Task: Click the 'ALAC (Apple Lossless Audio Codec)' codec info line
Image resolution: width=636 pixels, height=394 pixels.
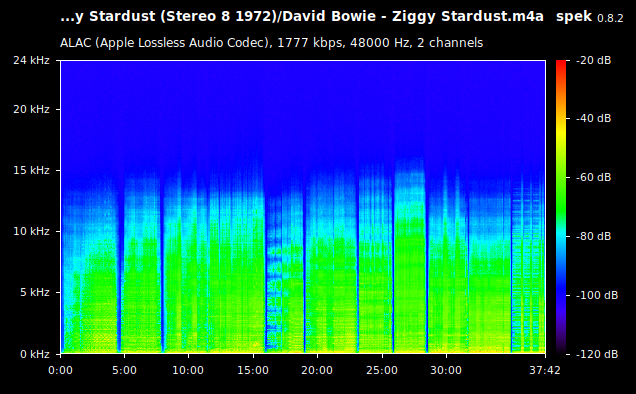Action: pyautogui.click(x=271, y=43)
